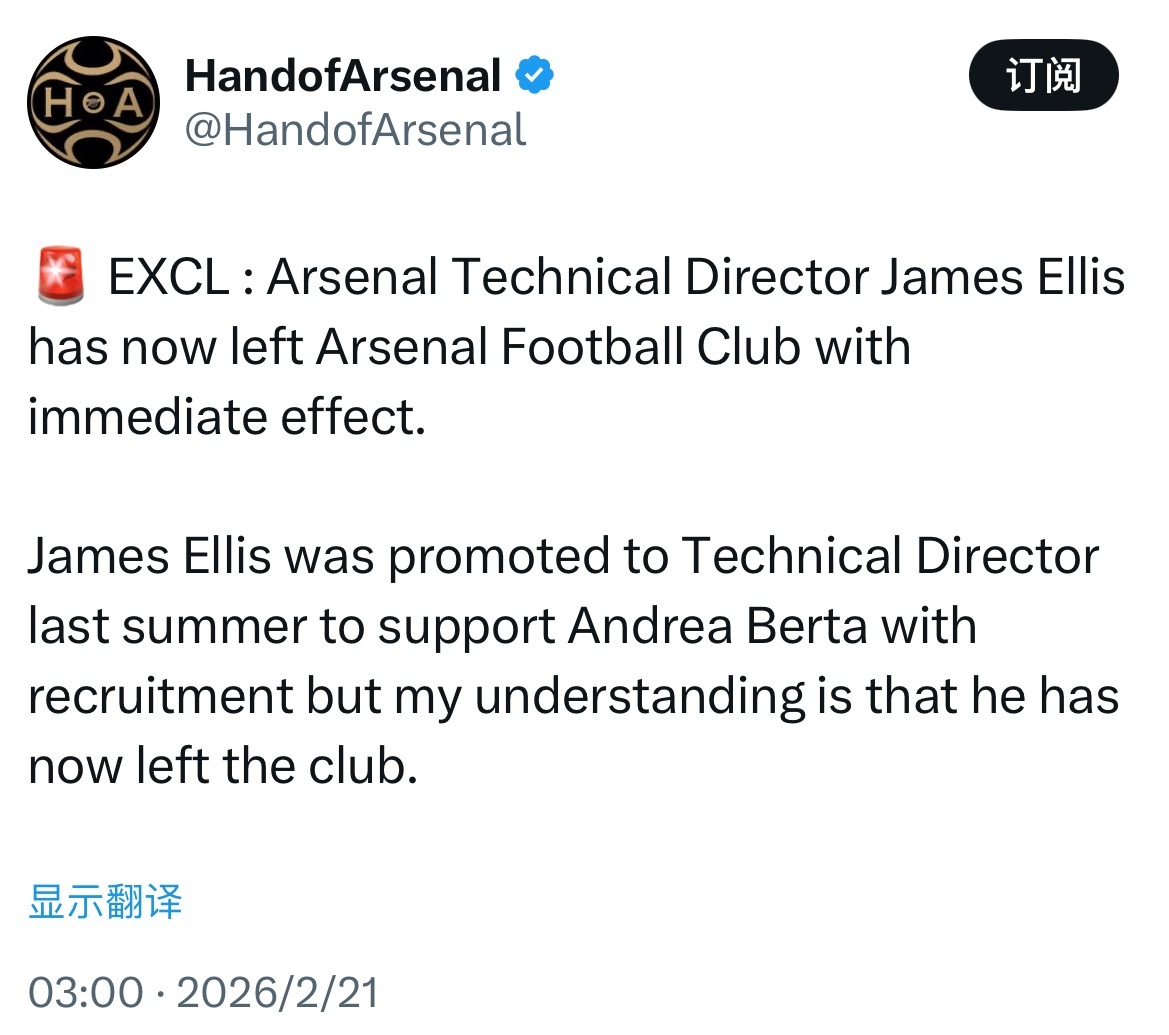Click the blue verified badge
This screenshot has height=1035, width=1169.
(x=534, y=77)
